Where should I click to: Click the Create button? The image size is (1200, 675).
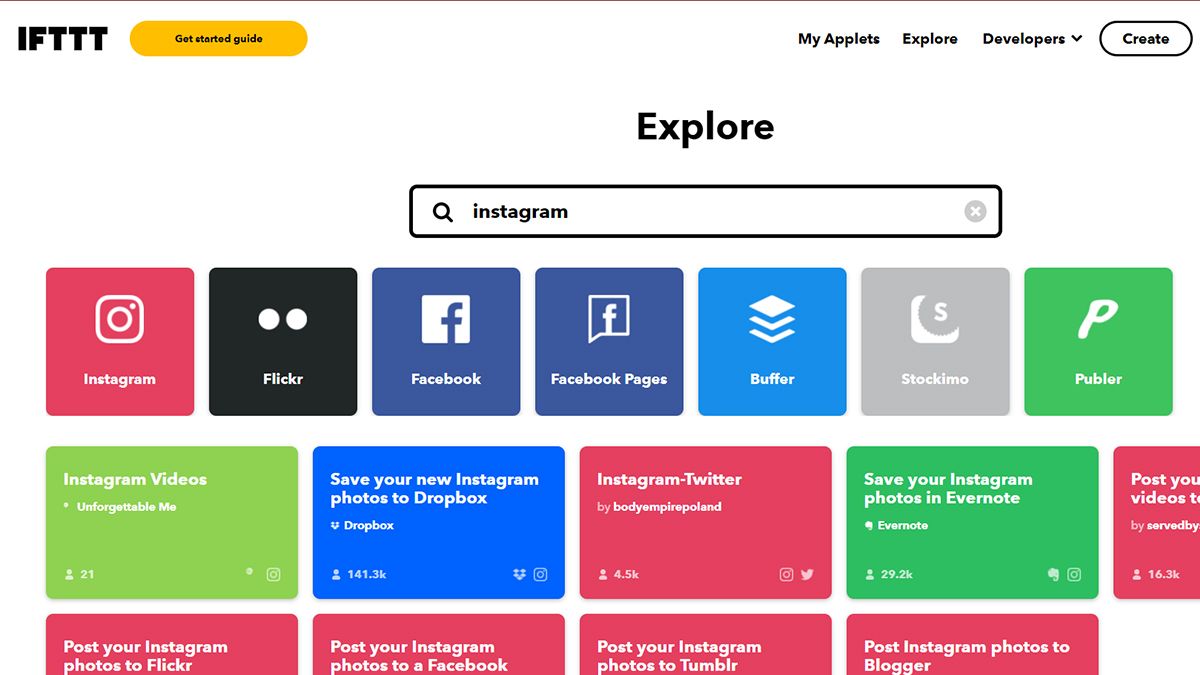1145,38
